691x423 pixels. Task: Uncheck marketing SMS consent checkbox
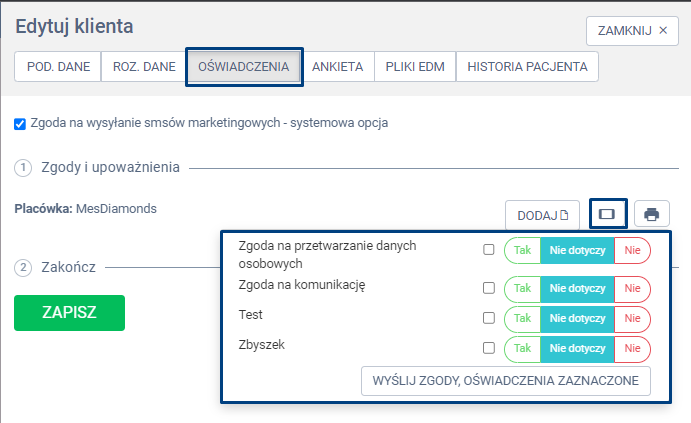click(x=20, y=124)
